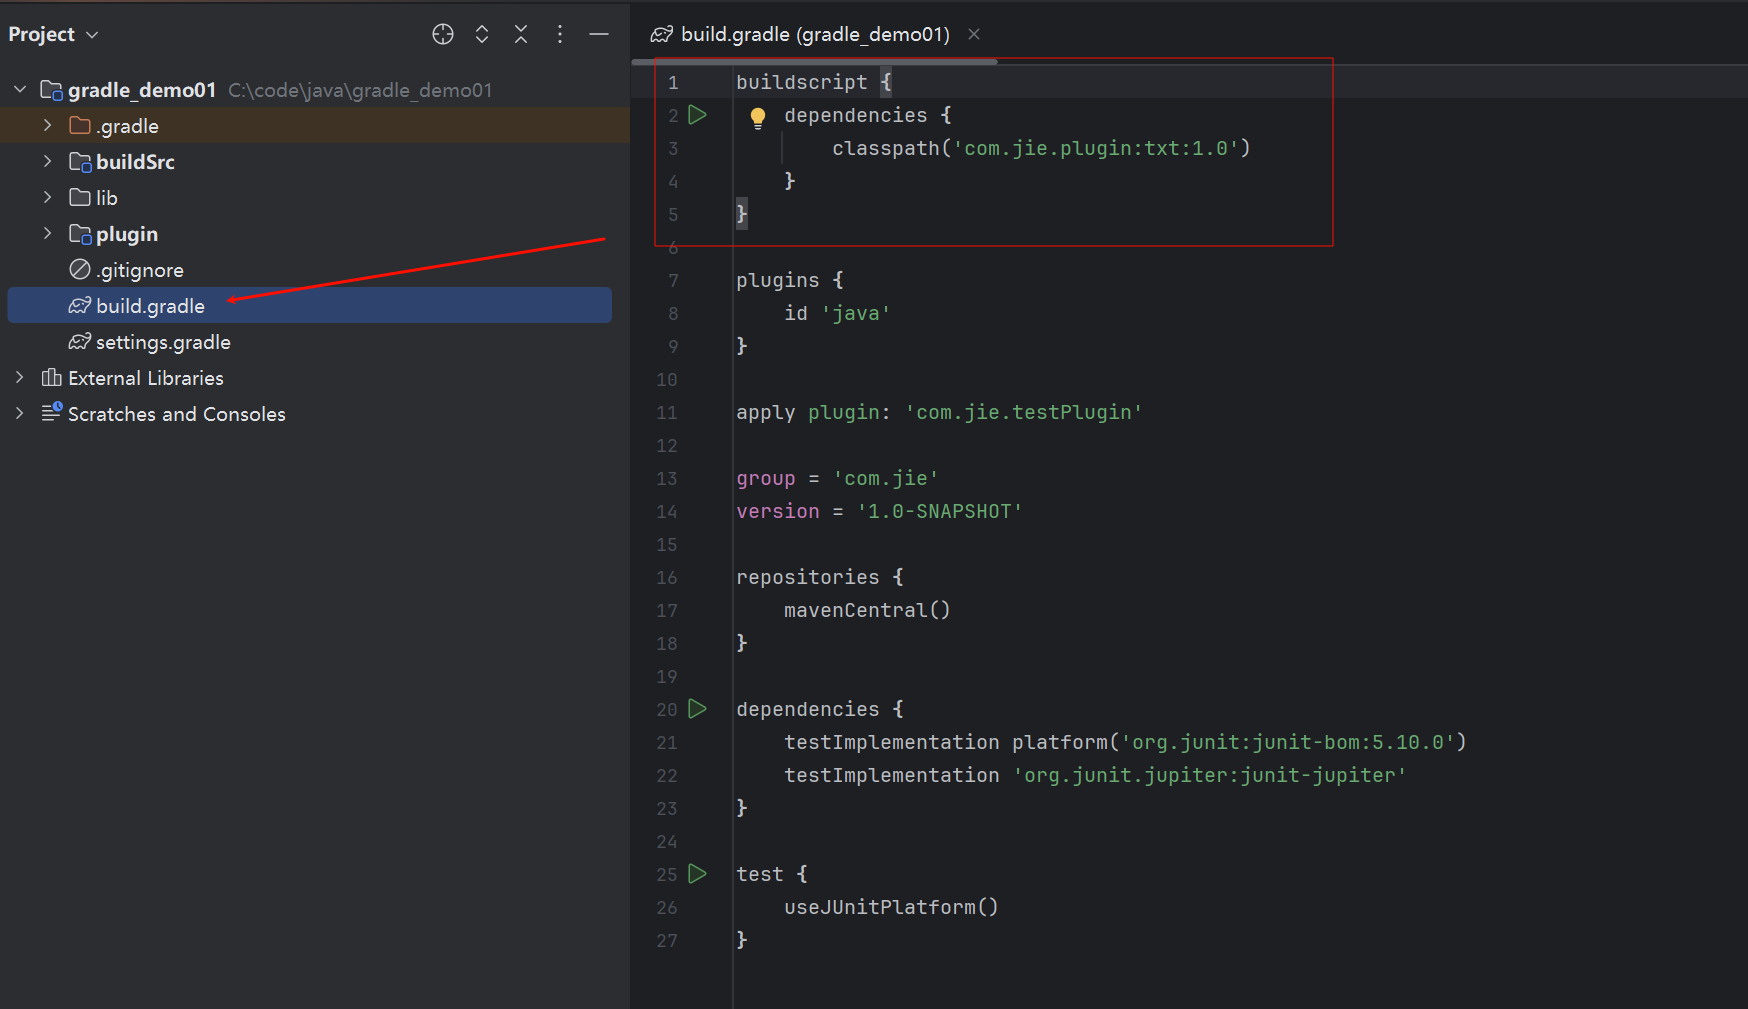Click the Gradle elephant icon beside settings.gradle

80,341
